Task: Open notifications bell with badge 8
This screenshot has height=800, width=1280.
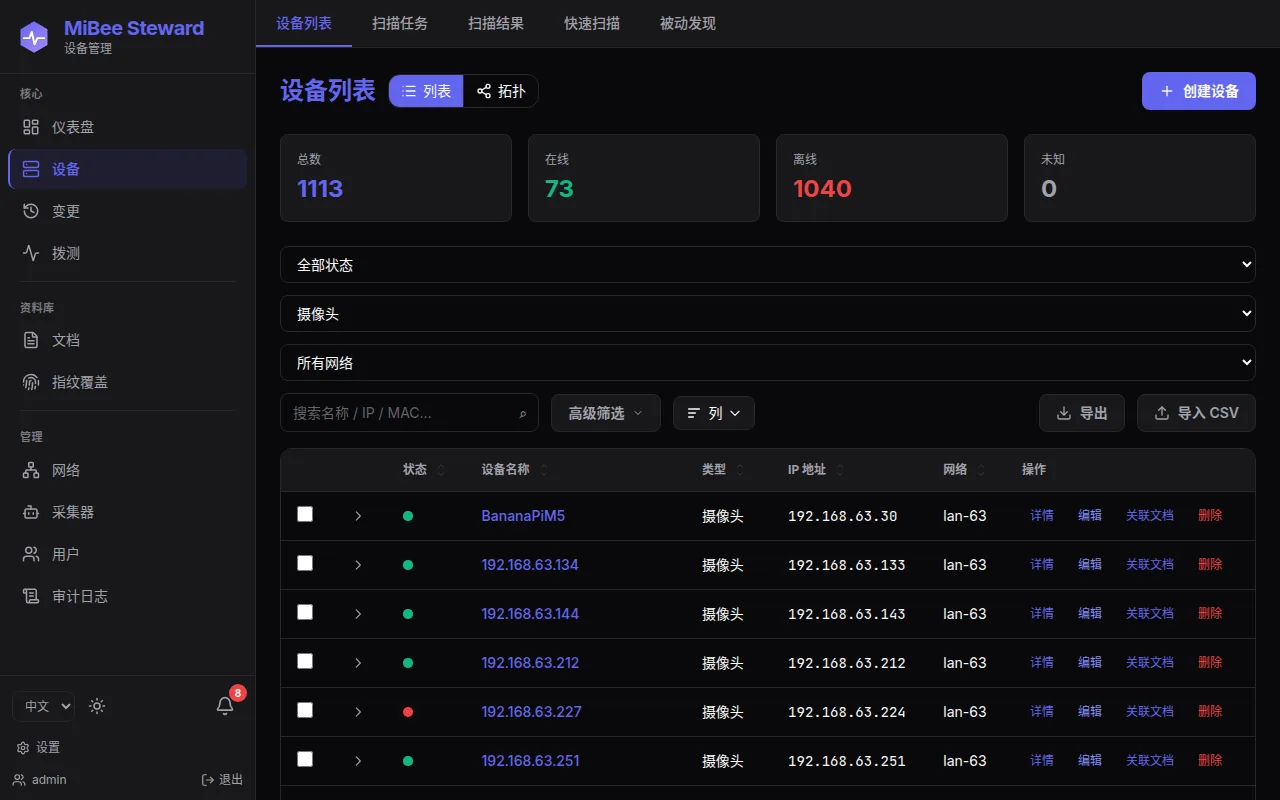Action: 225,706
